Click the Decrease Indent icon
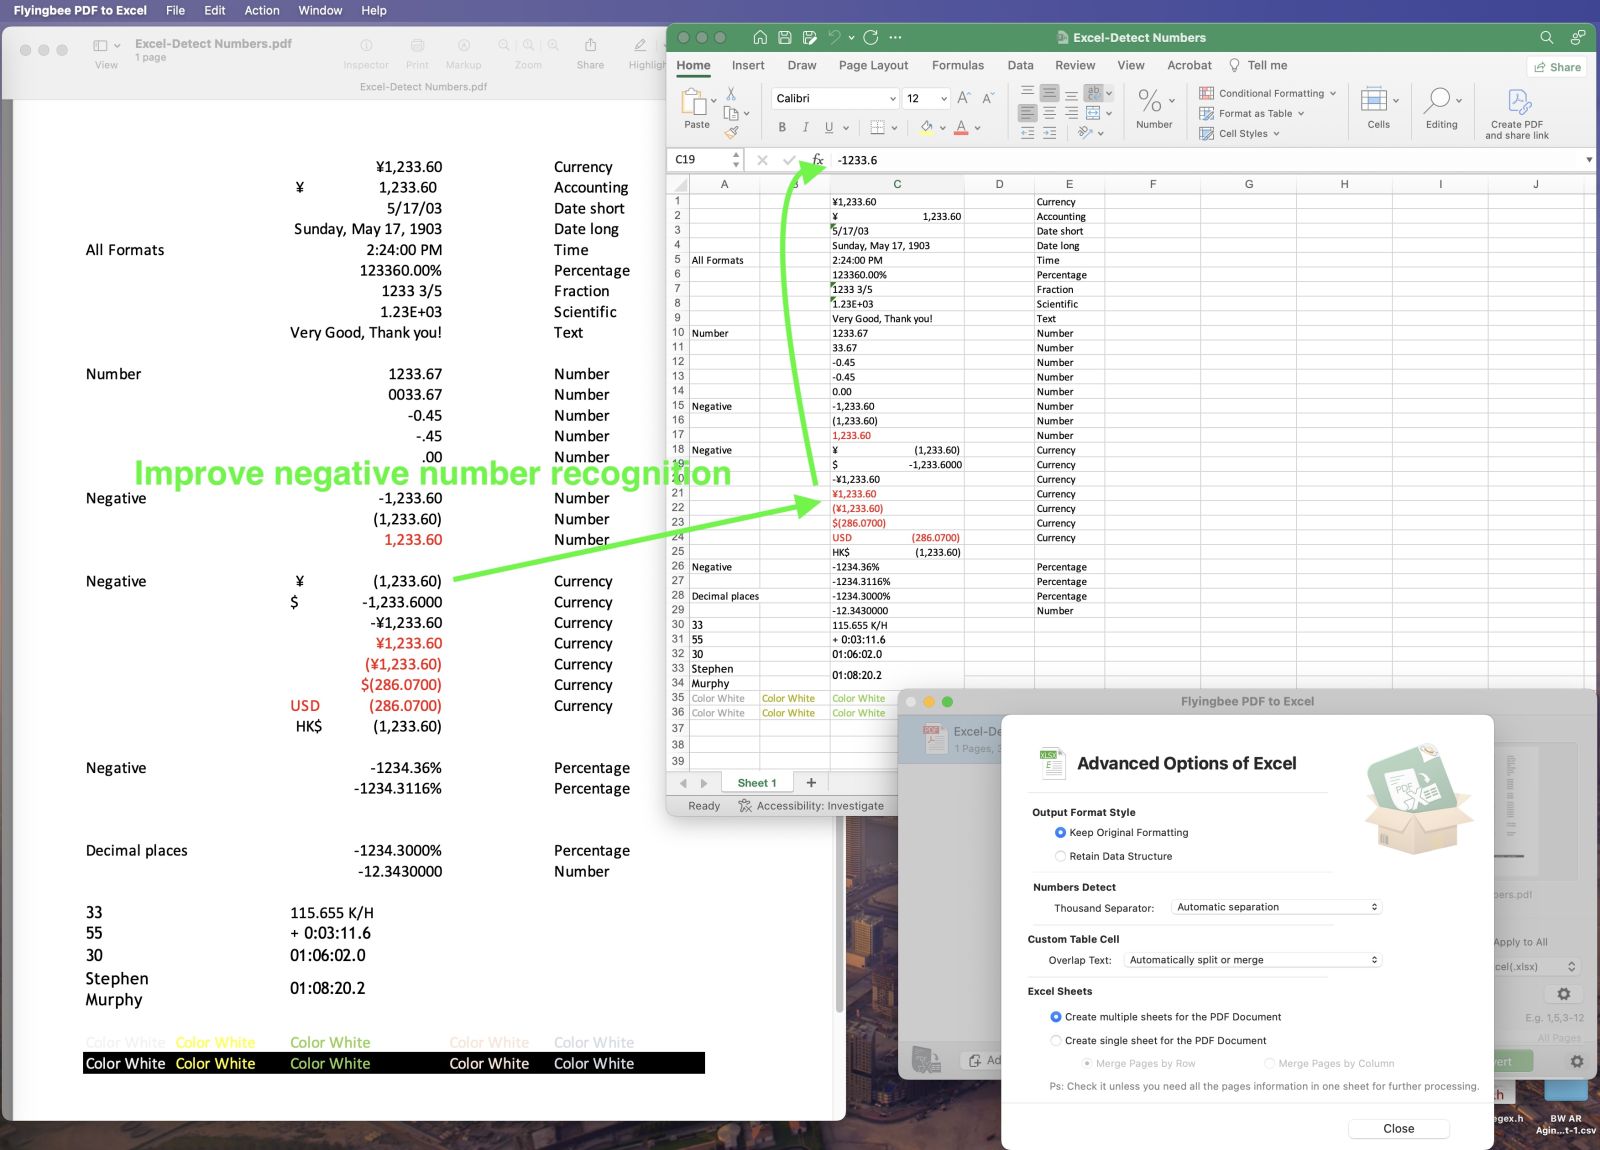The height and width of the screenshot is (1150, 1600). [x=1027, y=132]
